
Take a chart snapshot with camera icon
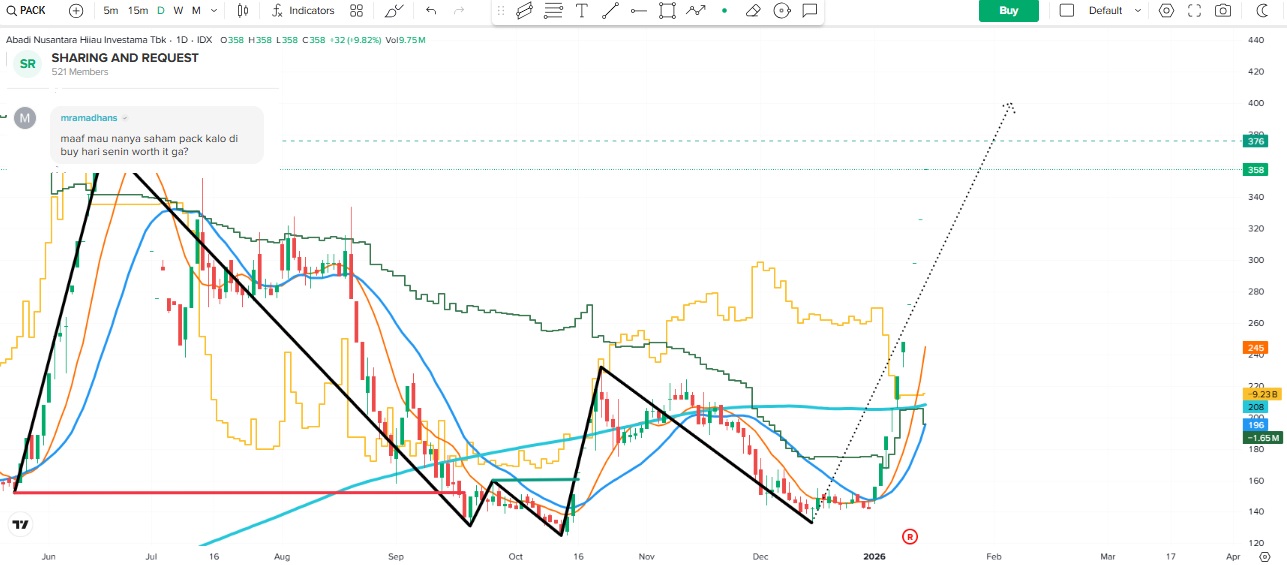1222,10
